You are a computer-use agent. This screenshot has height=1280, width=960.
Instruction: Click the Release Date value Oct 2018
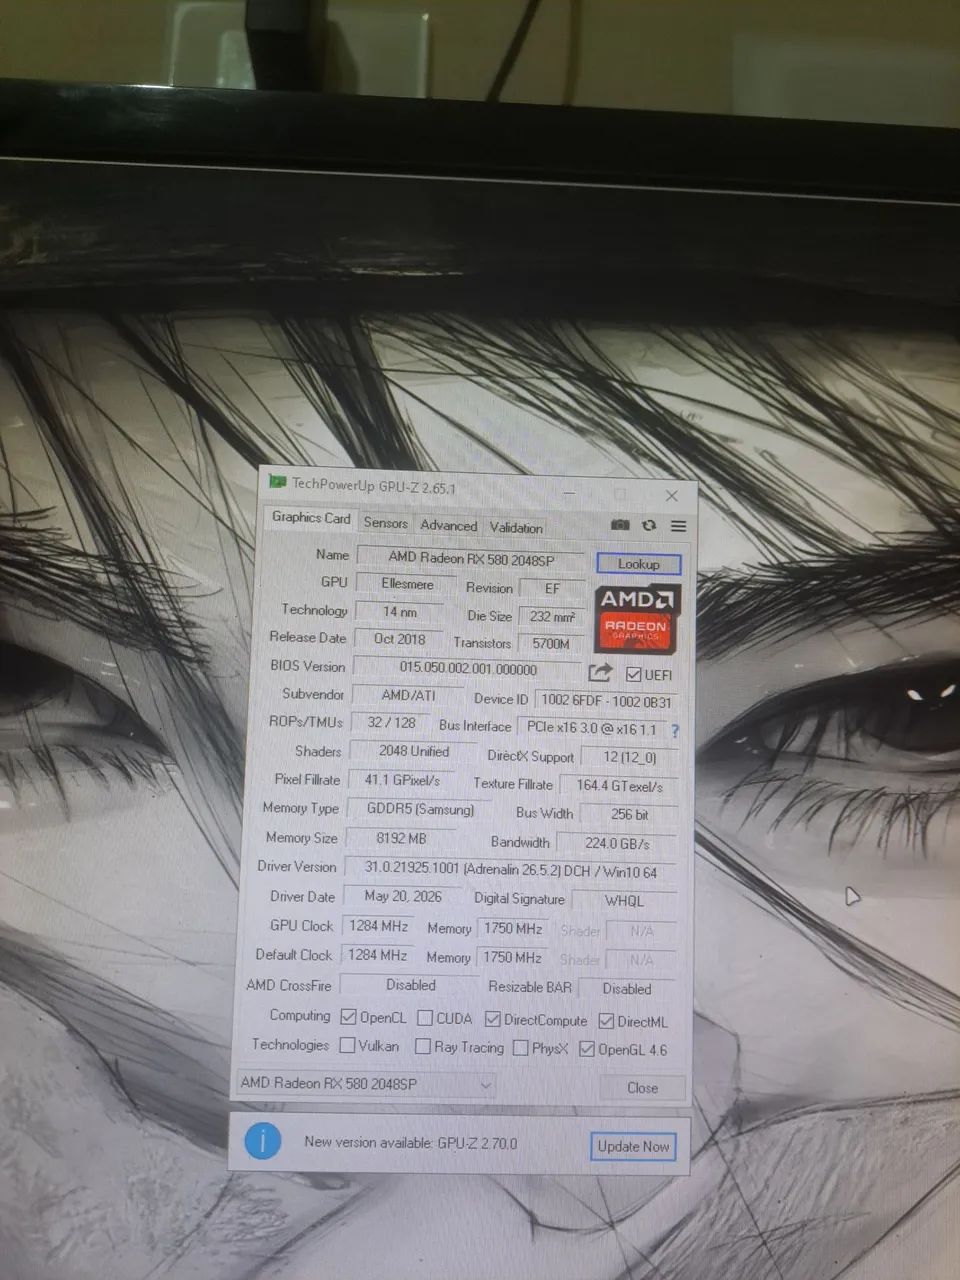(x=400, y=639)
